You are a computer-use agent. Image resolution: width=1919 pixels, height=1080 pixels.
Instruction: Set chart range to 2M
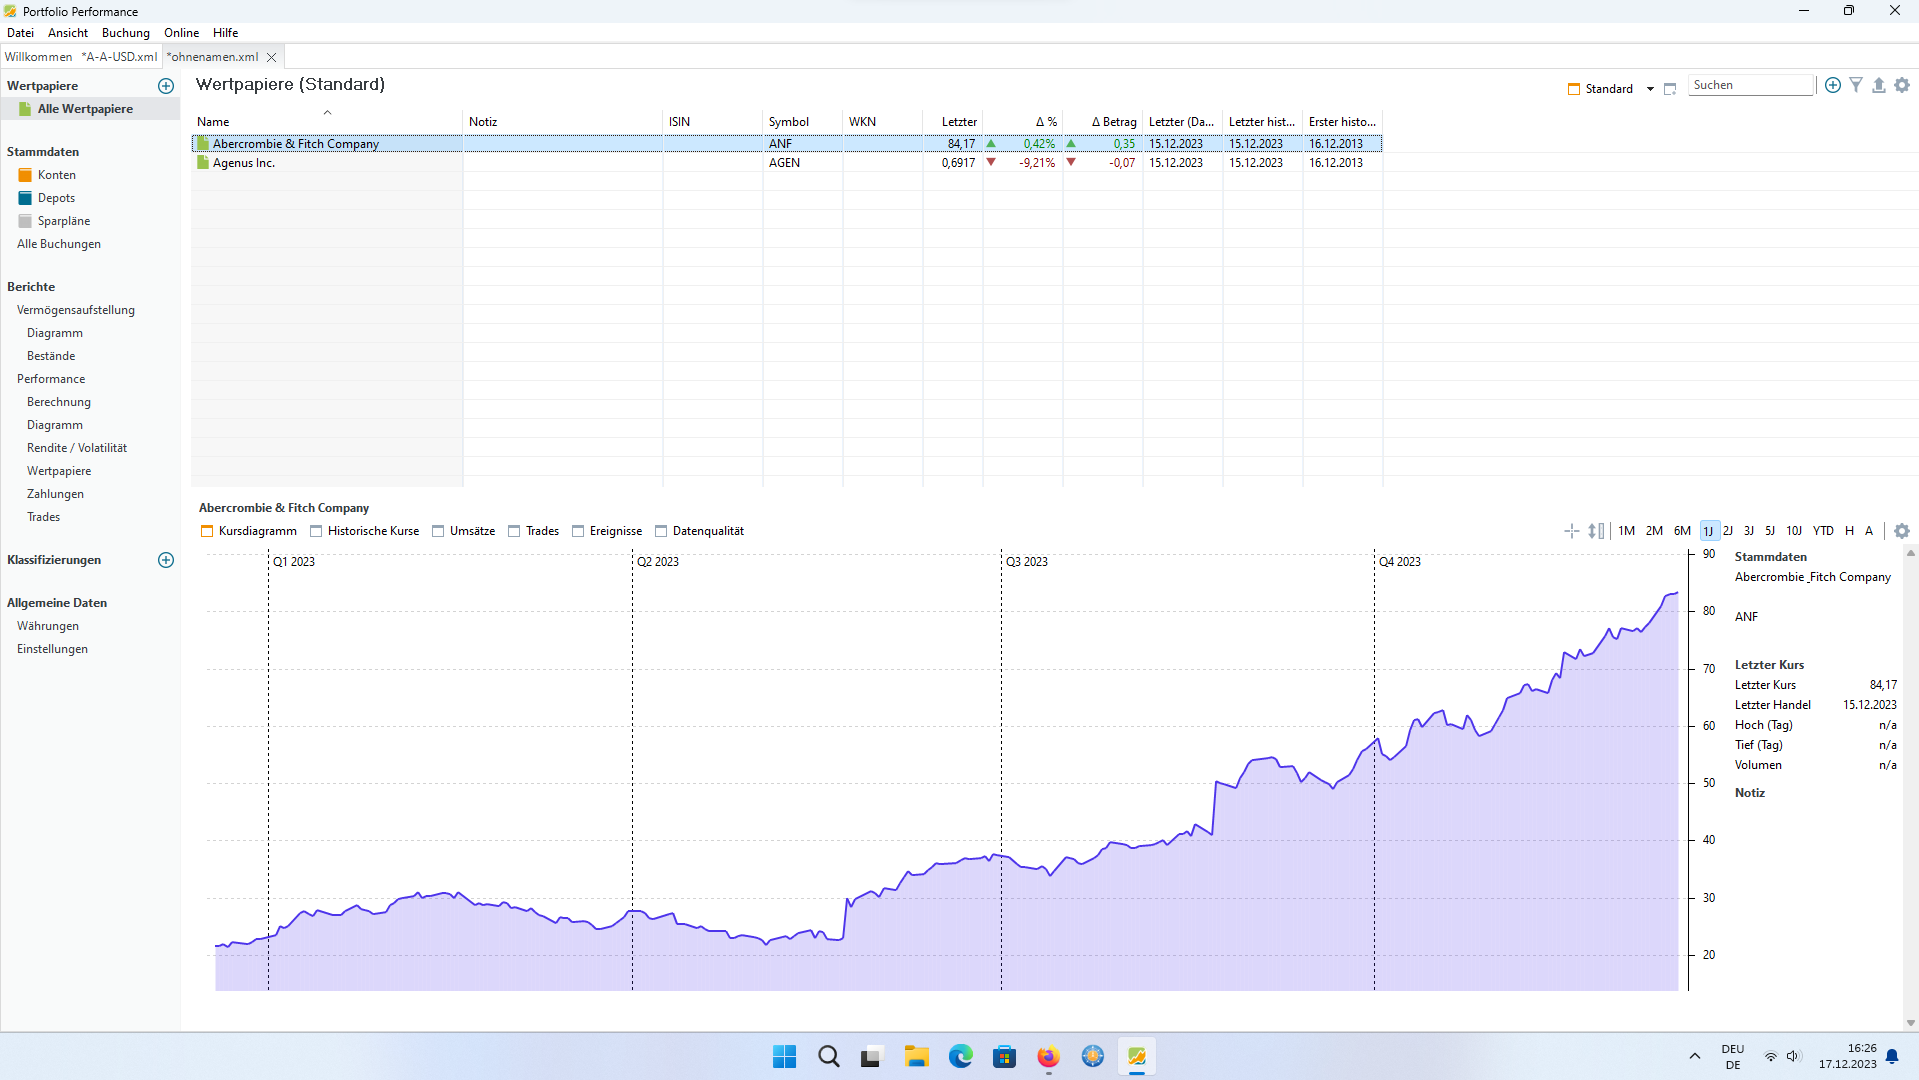click(1655, 531)
